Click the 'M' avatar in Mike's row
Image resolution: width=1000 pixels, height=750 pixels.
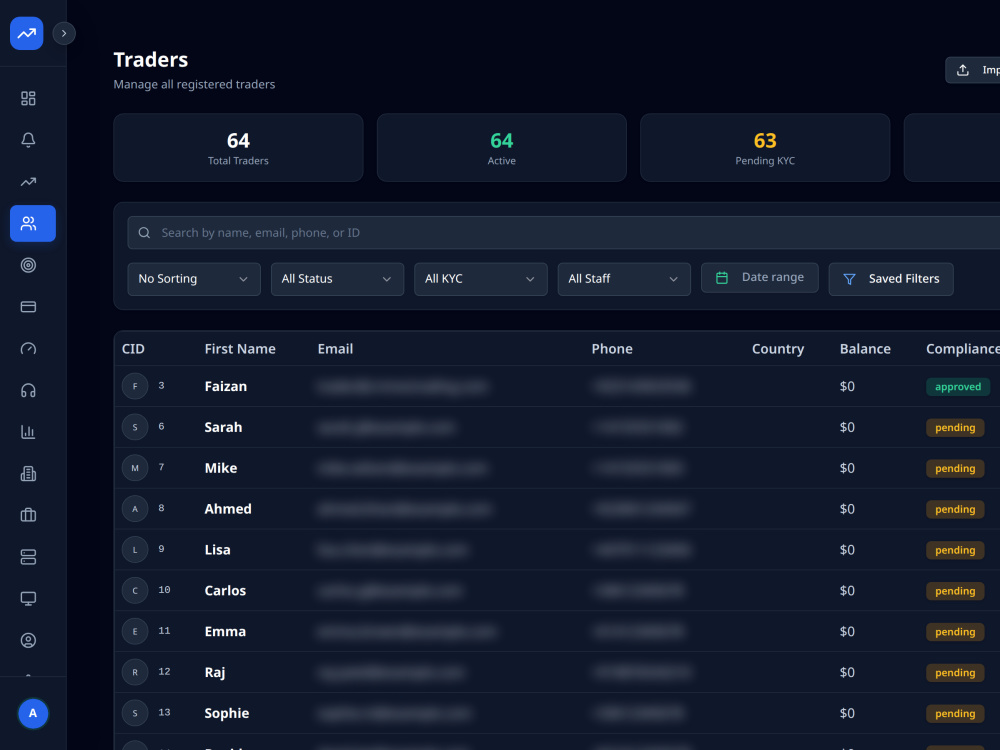[135, 467]
